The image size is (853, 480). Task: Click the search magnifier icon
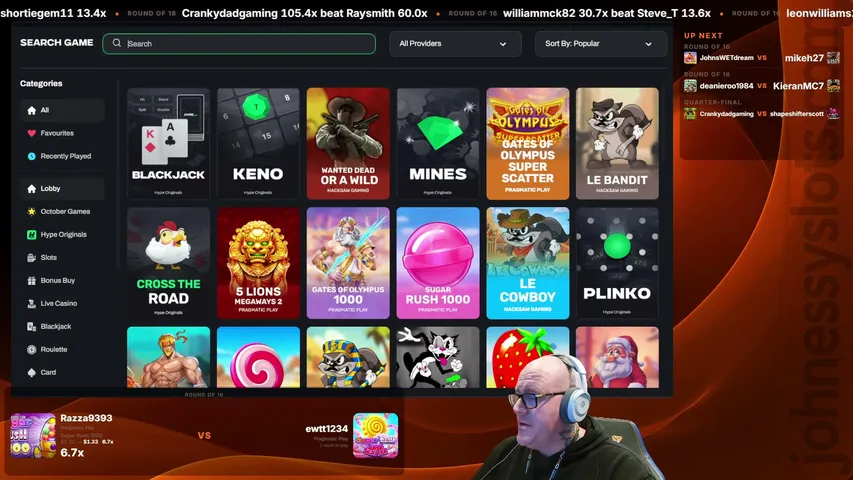(x=116, y=43)
